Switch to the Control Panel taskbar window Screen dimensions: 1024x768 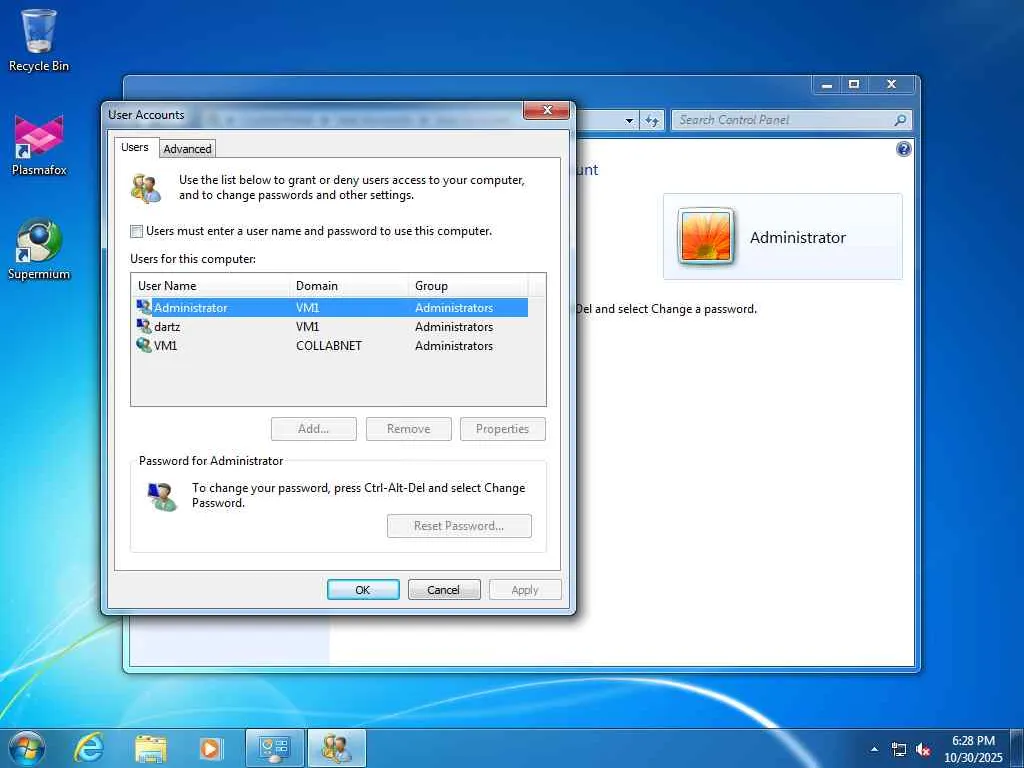[274, 748]
